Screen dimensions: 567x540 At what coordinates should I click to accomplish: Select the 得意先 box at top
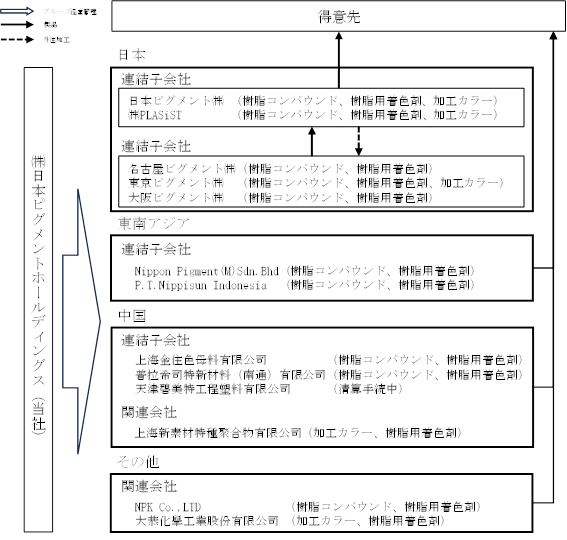click(338, 16)
